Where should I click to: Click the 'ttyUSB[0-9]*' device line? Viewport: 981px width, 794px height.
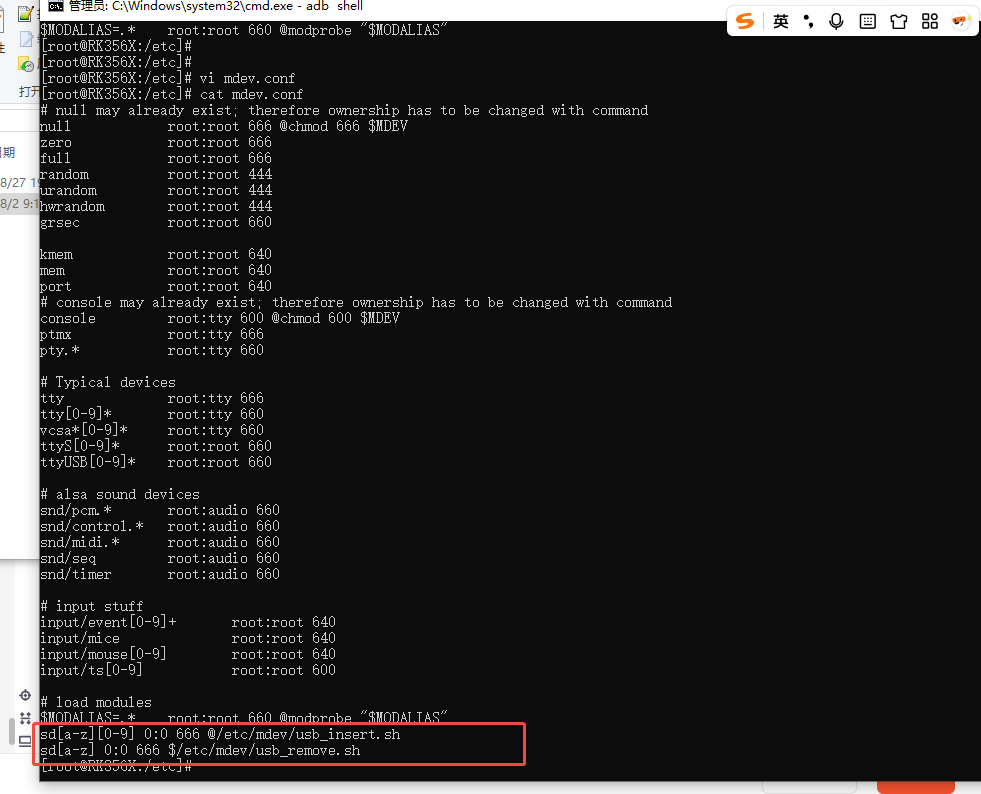click(156, 462)
